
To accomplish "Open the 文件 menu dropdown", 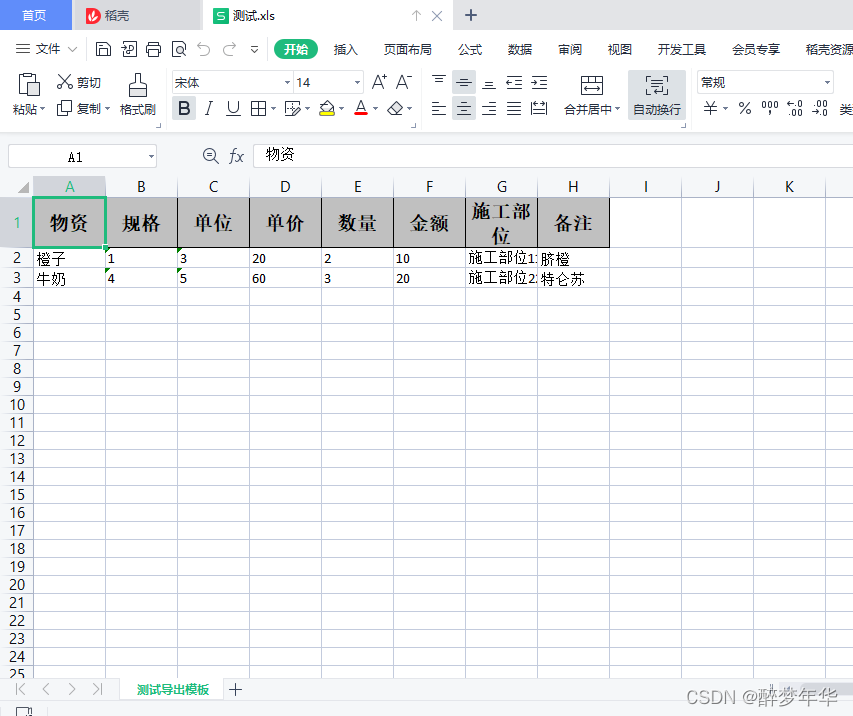I will click(x=46, y=49).
